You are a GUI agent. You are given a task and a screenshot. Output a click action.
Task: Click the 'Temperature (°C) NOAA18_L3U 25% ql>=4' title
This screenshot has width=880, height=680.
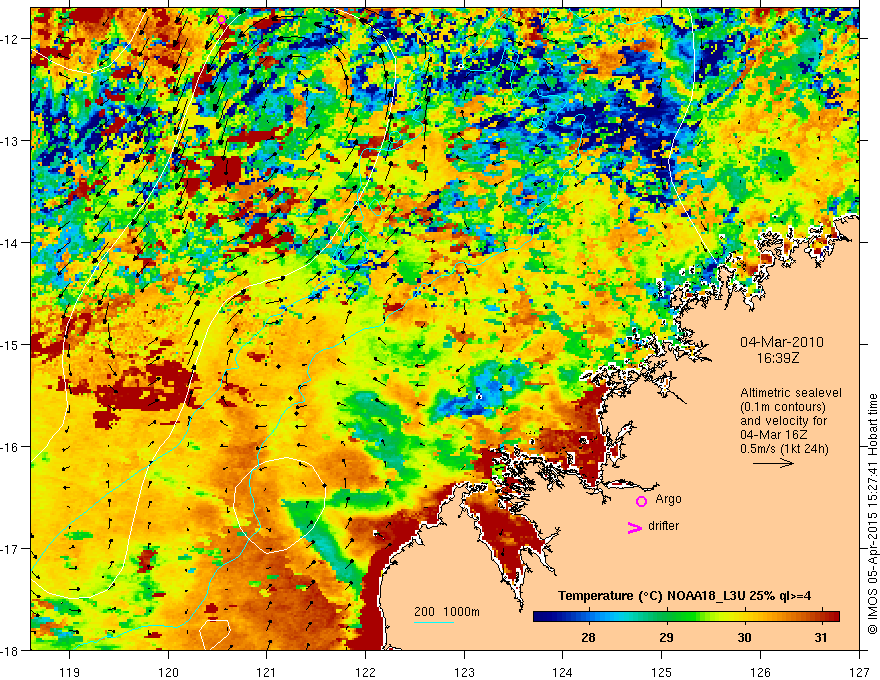tap(684, 596)
